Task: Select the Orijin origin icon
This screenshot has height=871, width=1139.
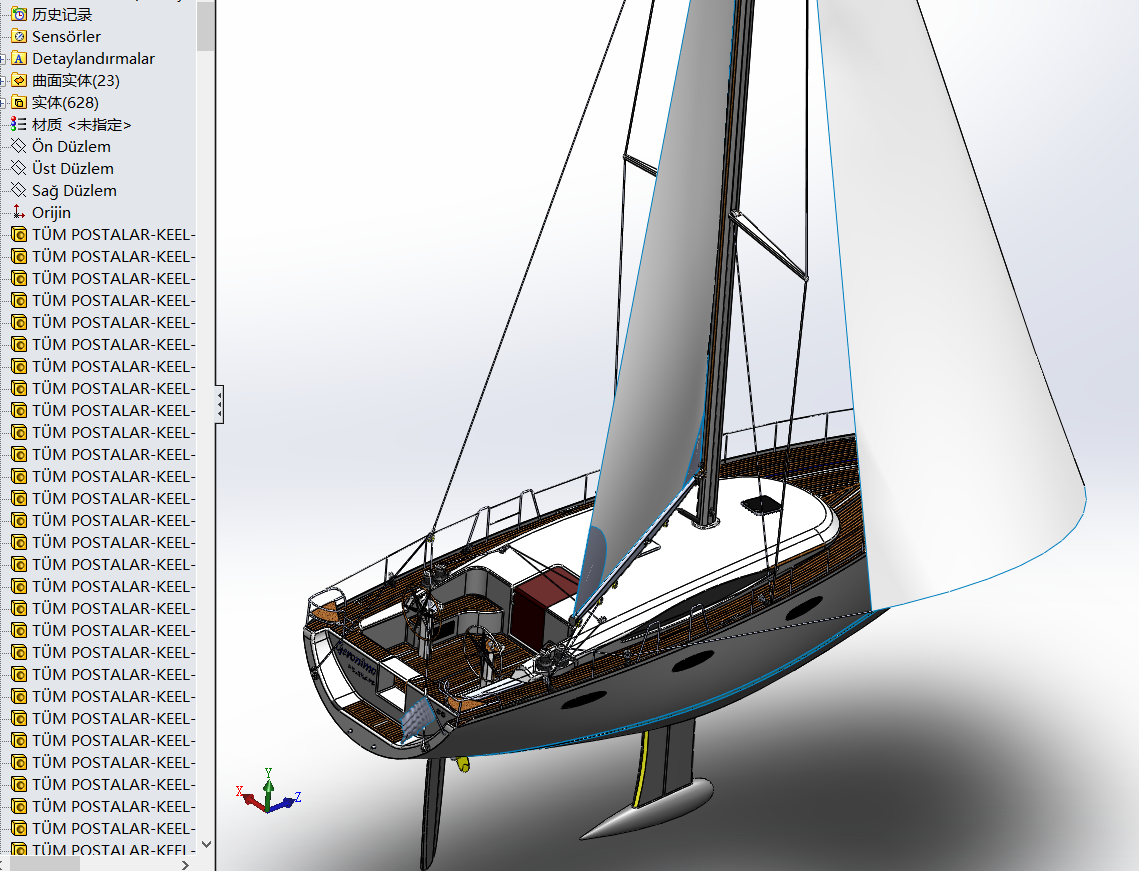Action: pos(18,212)
